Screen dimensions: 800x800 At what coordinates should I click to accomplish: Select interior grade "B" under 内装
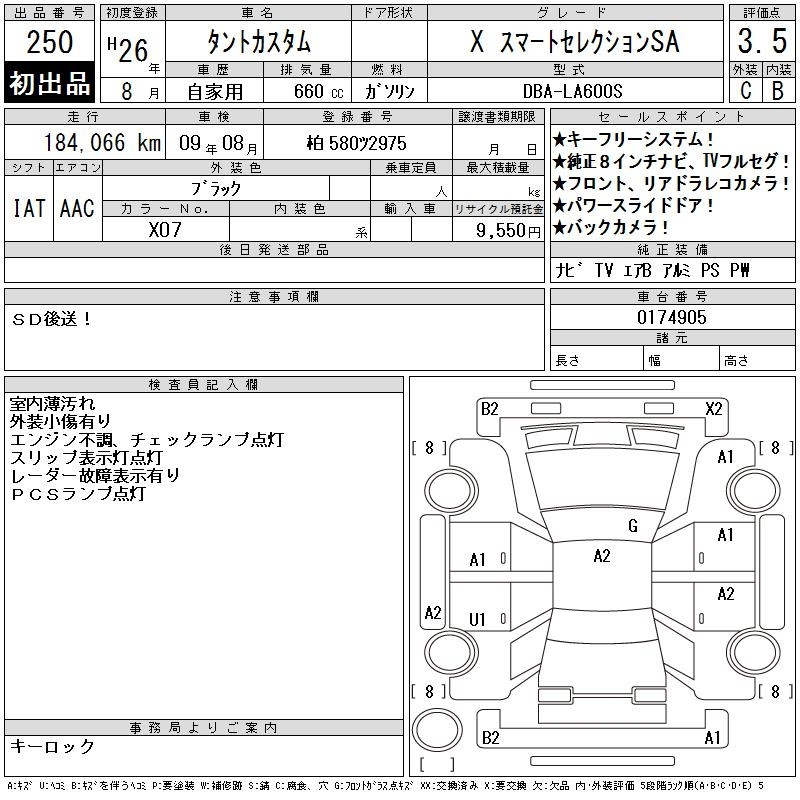[x=778, y=90]
